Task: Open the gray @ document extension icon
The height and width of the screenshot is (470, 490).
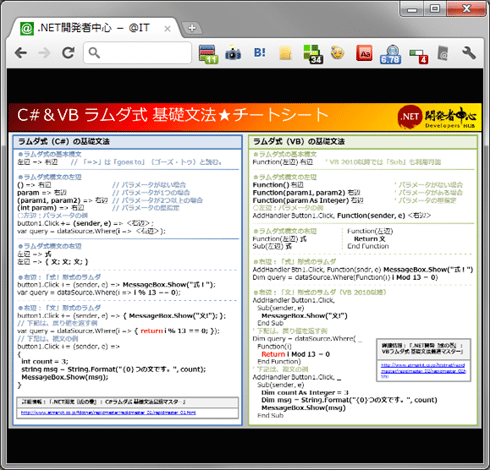Action: click(443, 53)
